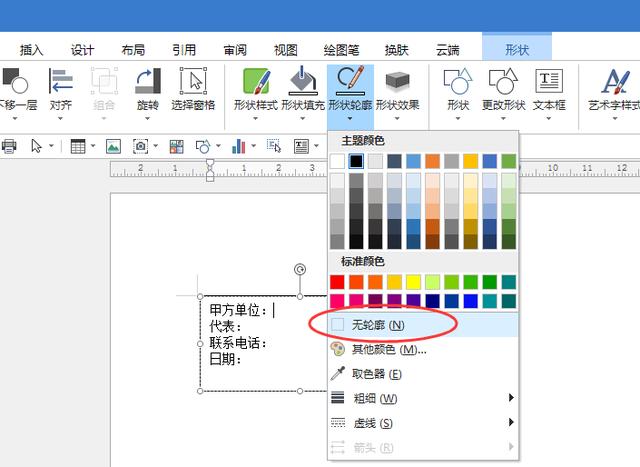Open dropdown arrow next to chart icon
640x467 pixels.
253,145
